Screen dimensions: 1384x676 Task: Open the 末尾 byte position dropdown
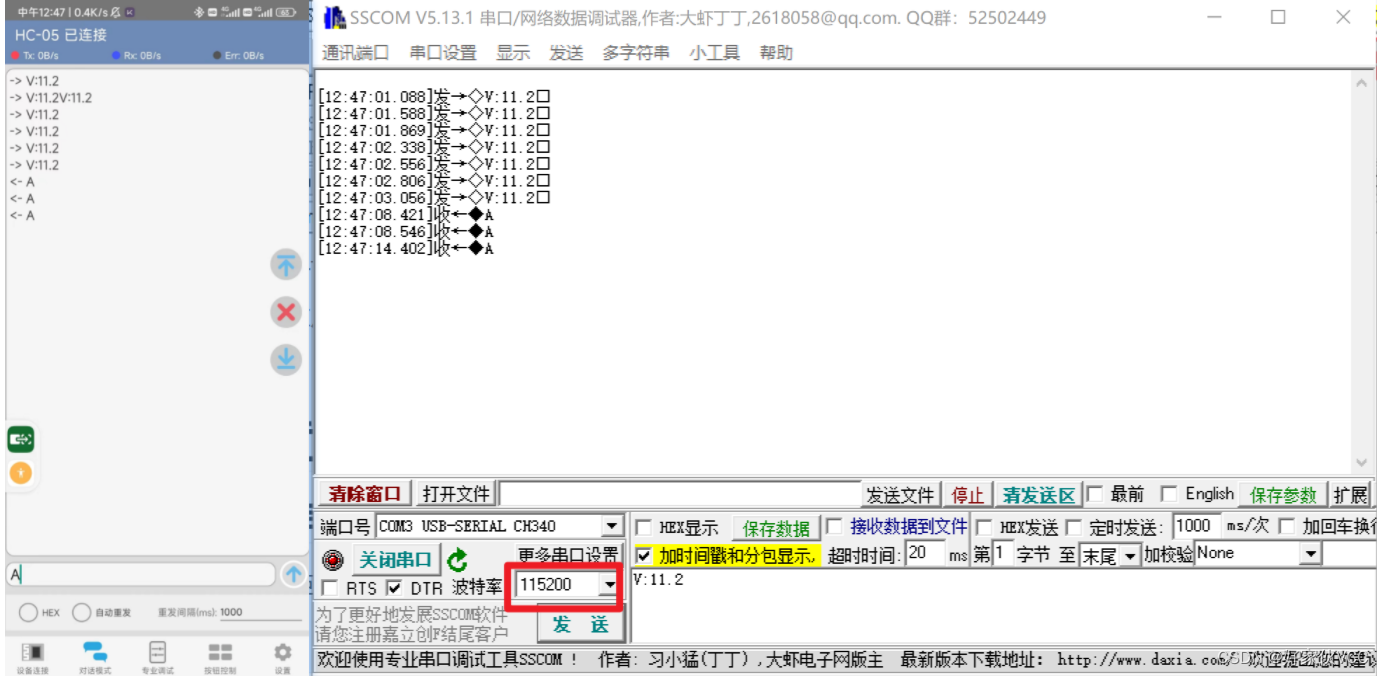[1130, 555]
